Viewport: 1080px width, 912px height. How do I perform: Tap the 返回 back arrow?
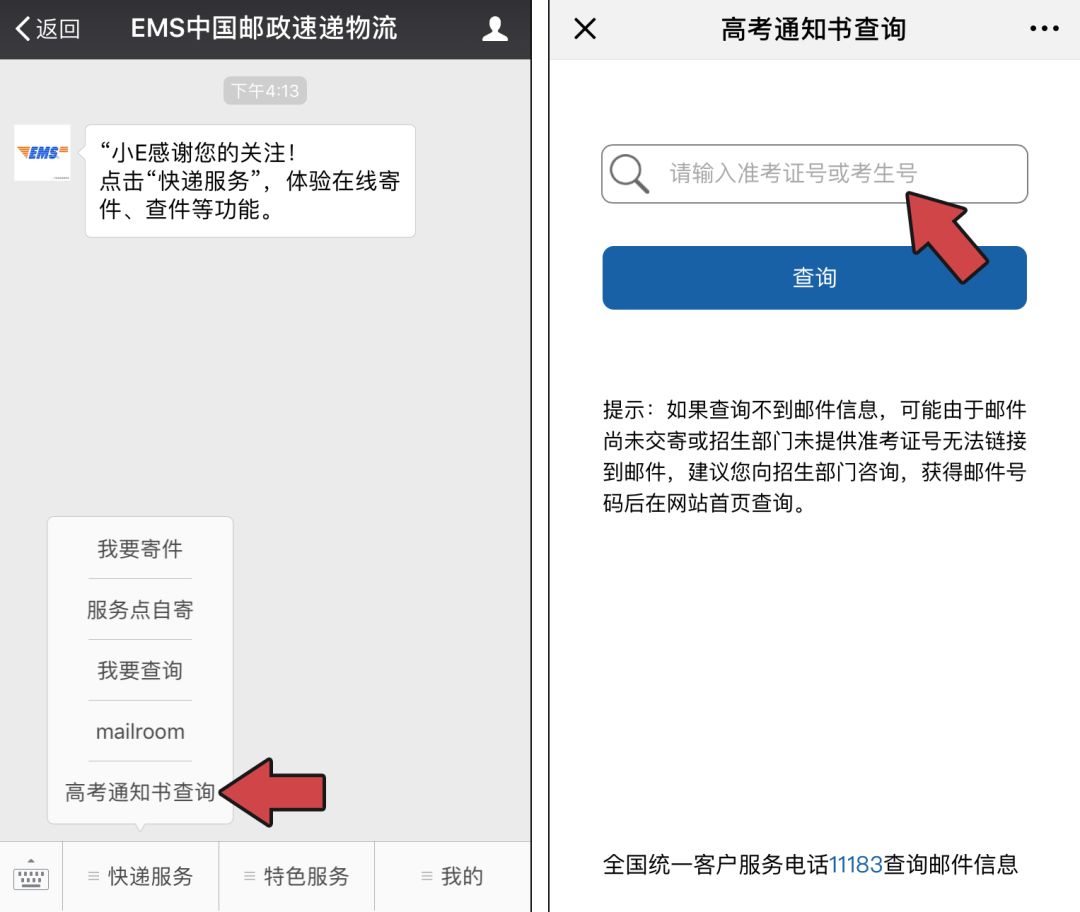(x=47, y=29)
